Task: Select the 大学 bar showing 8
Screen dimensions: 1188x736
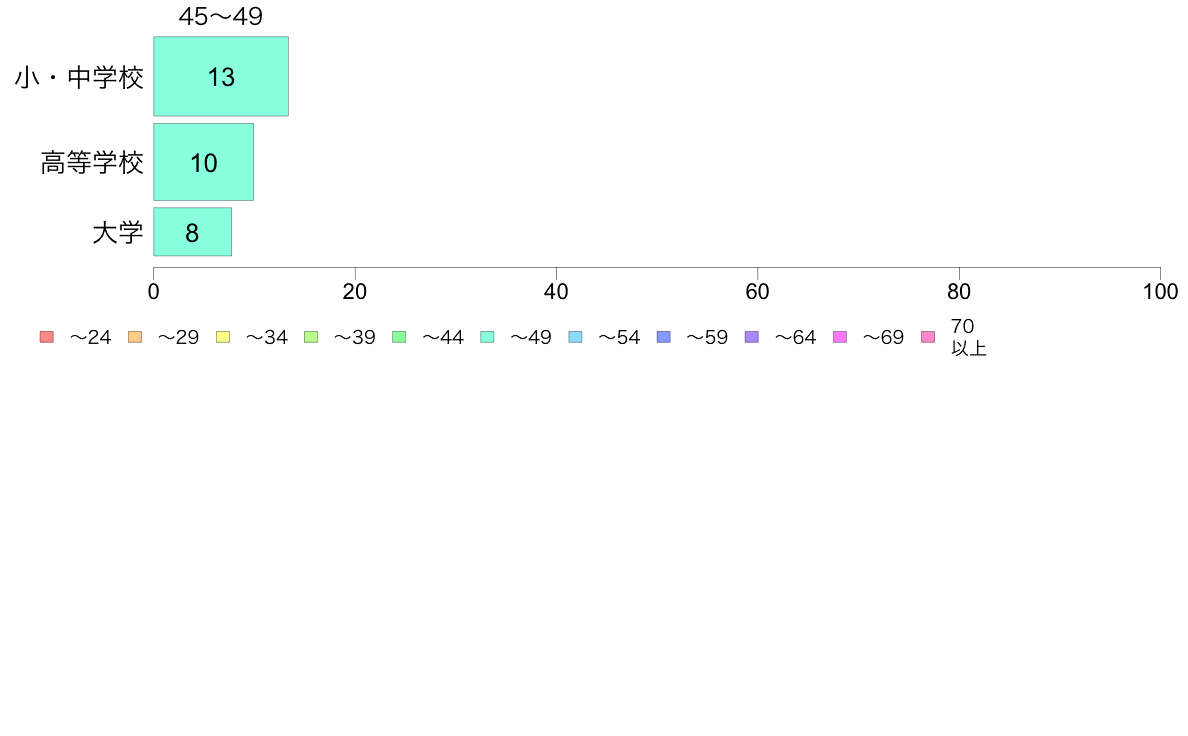Action: tap(192, 232)
